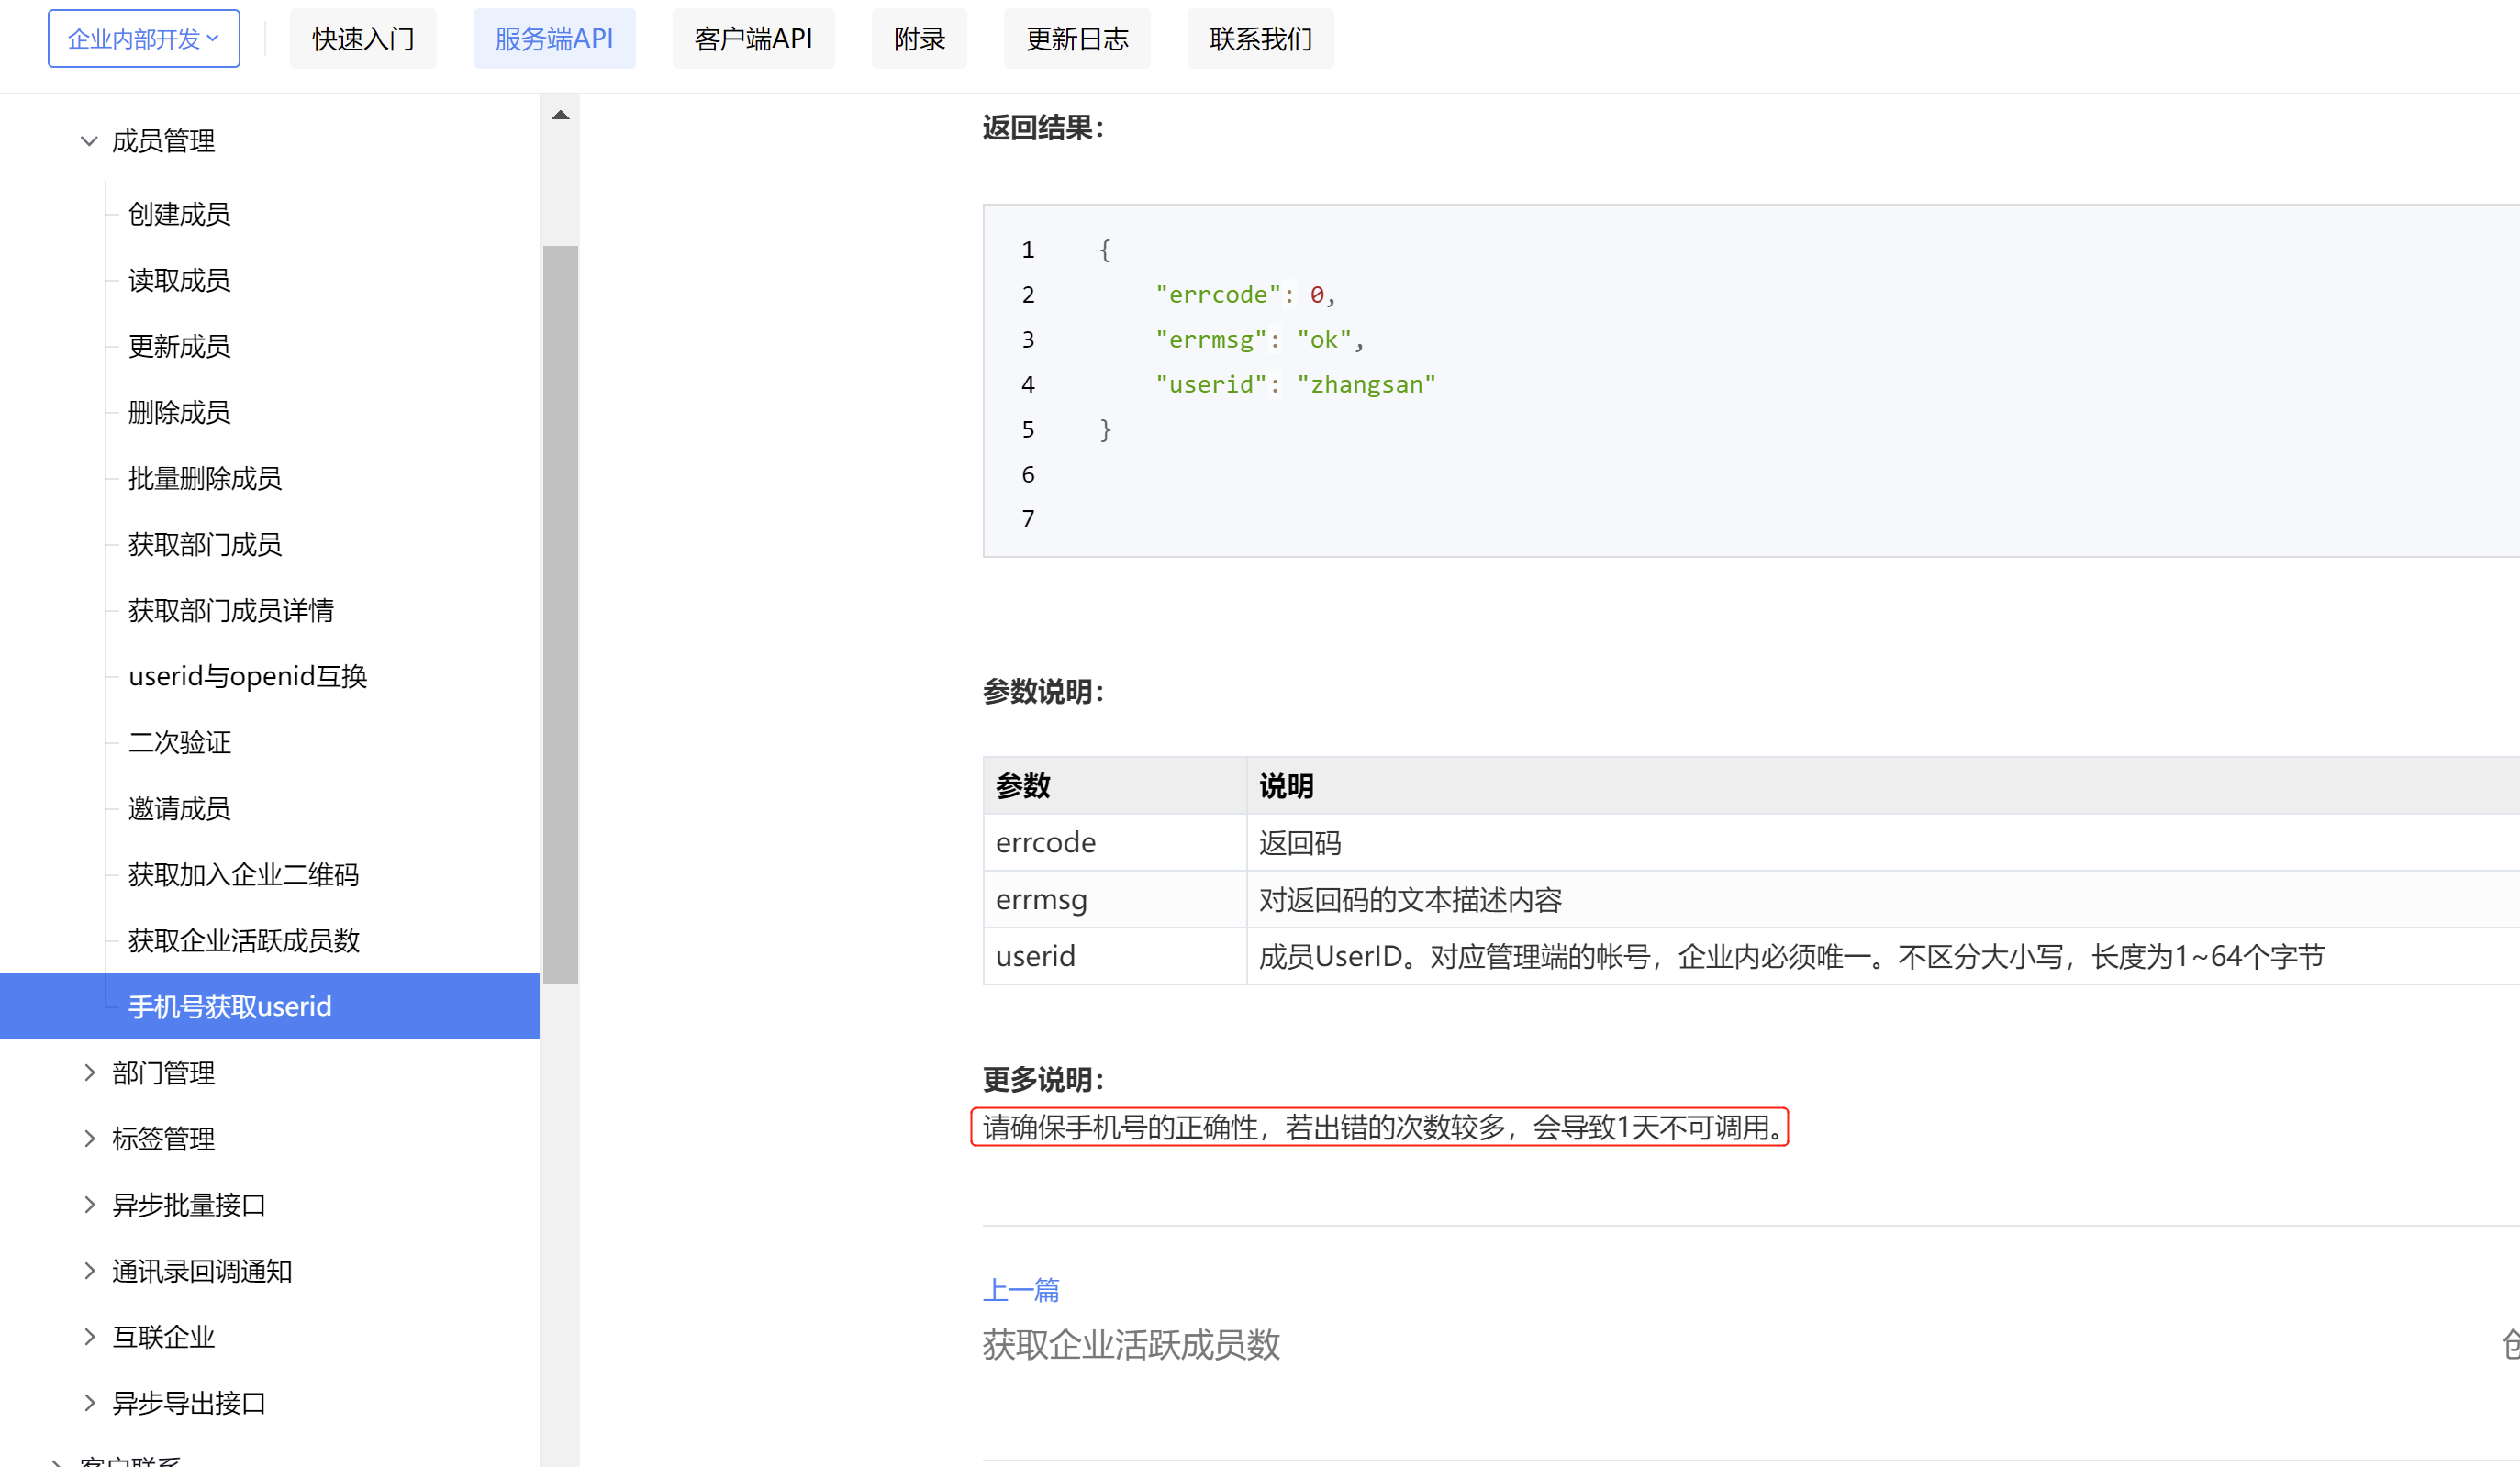This screenshot has width=2520, height=1467.
Task: Switch to the 客户端API tab
Action: [753, 38]
